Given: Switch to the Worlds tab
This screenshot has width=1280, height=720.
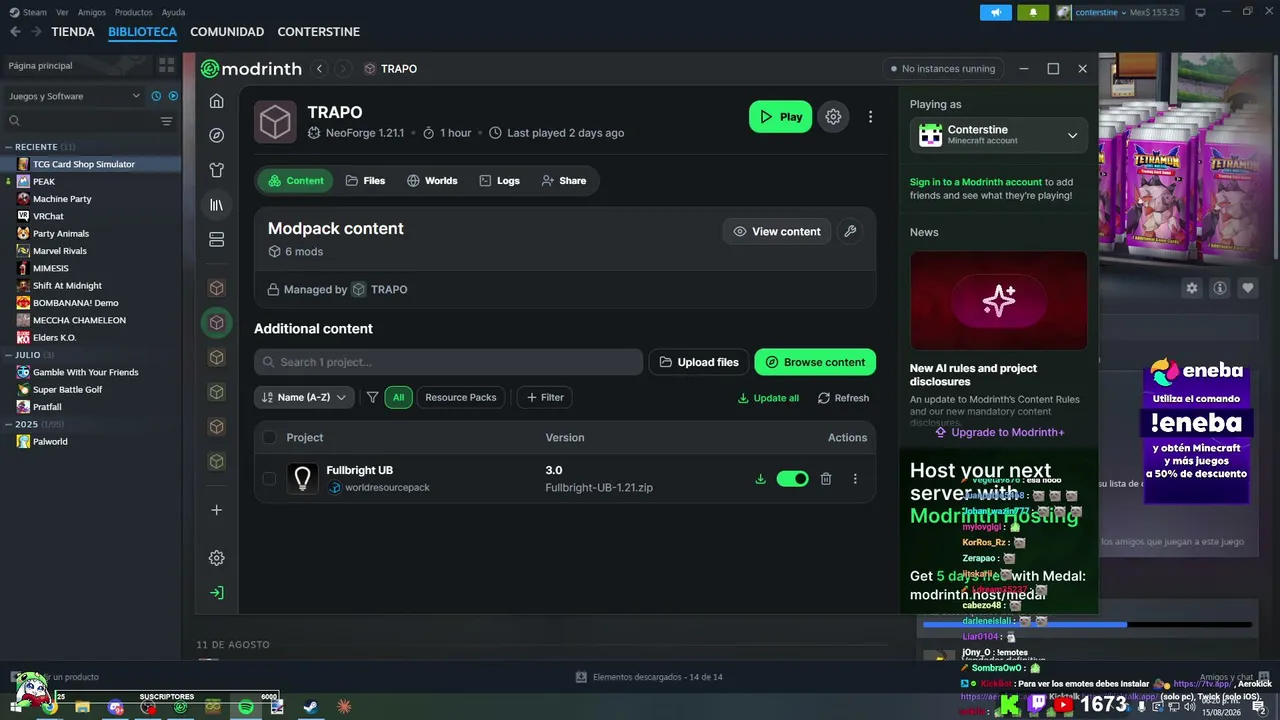Looking at the screenshot, I should [x=432, y=181].
